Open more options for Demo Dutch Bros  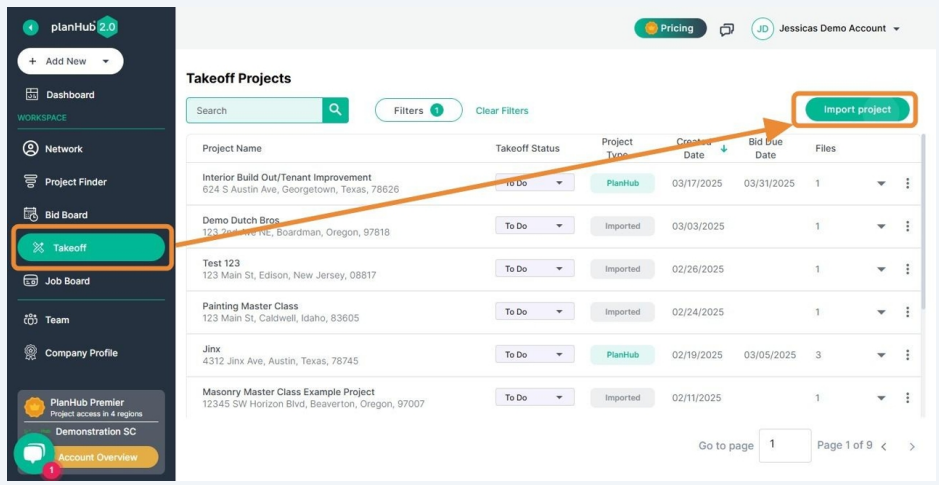907,226
